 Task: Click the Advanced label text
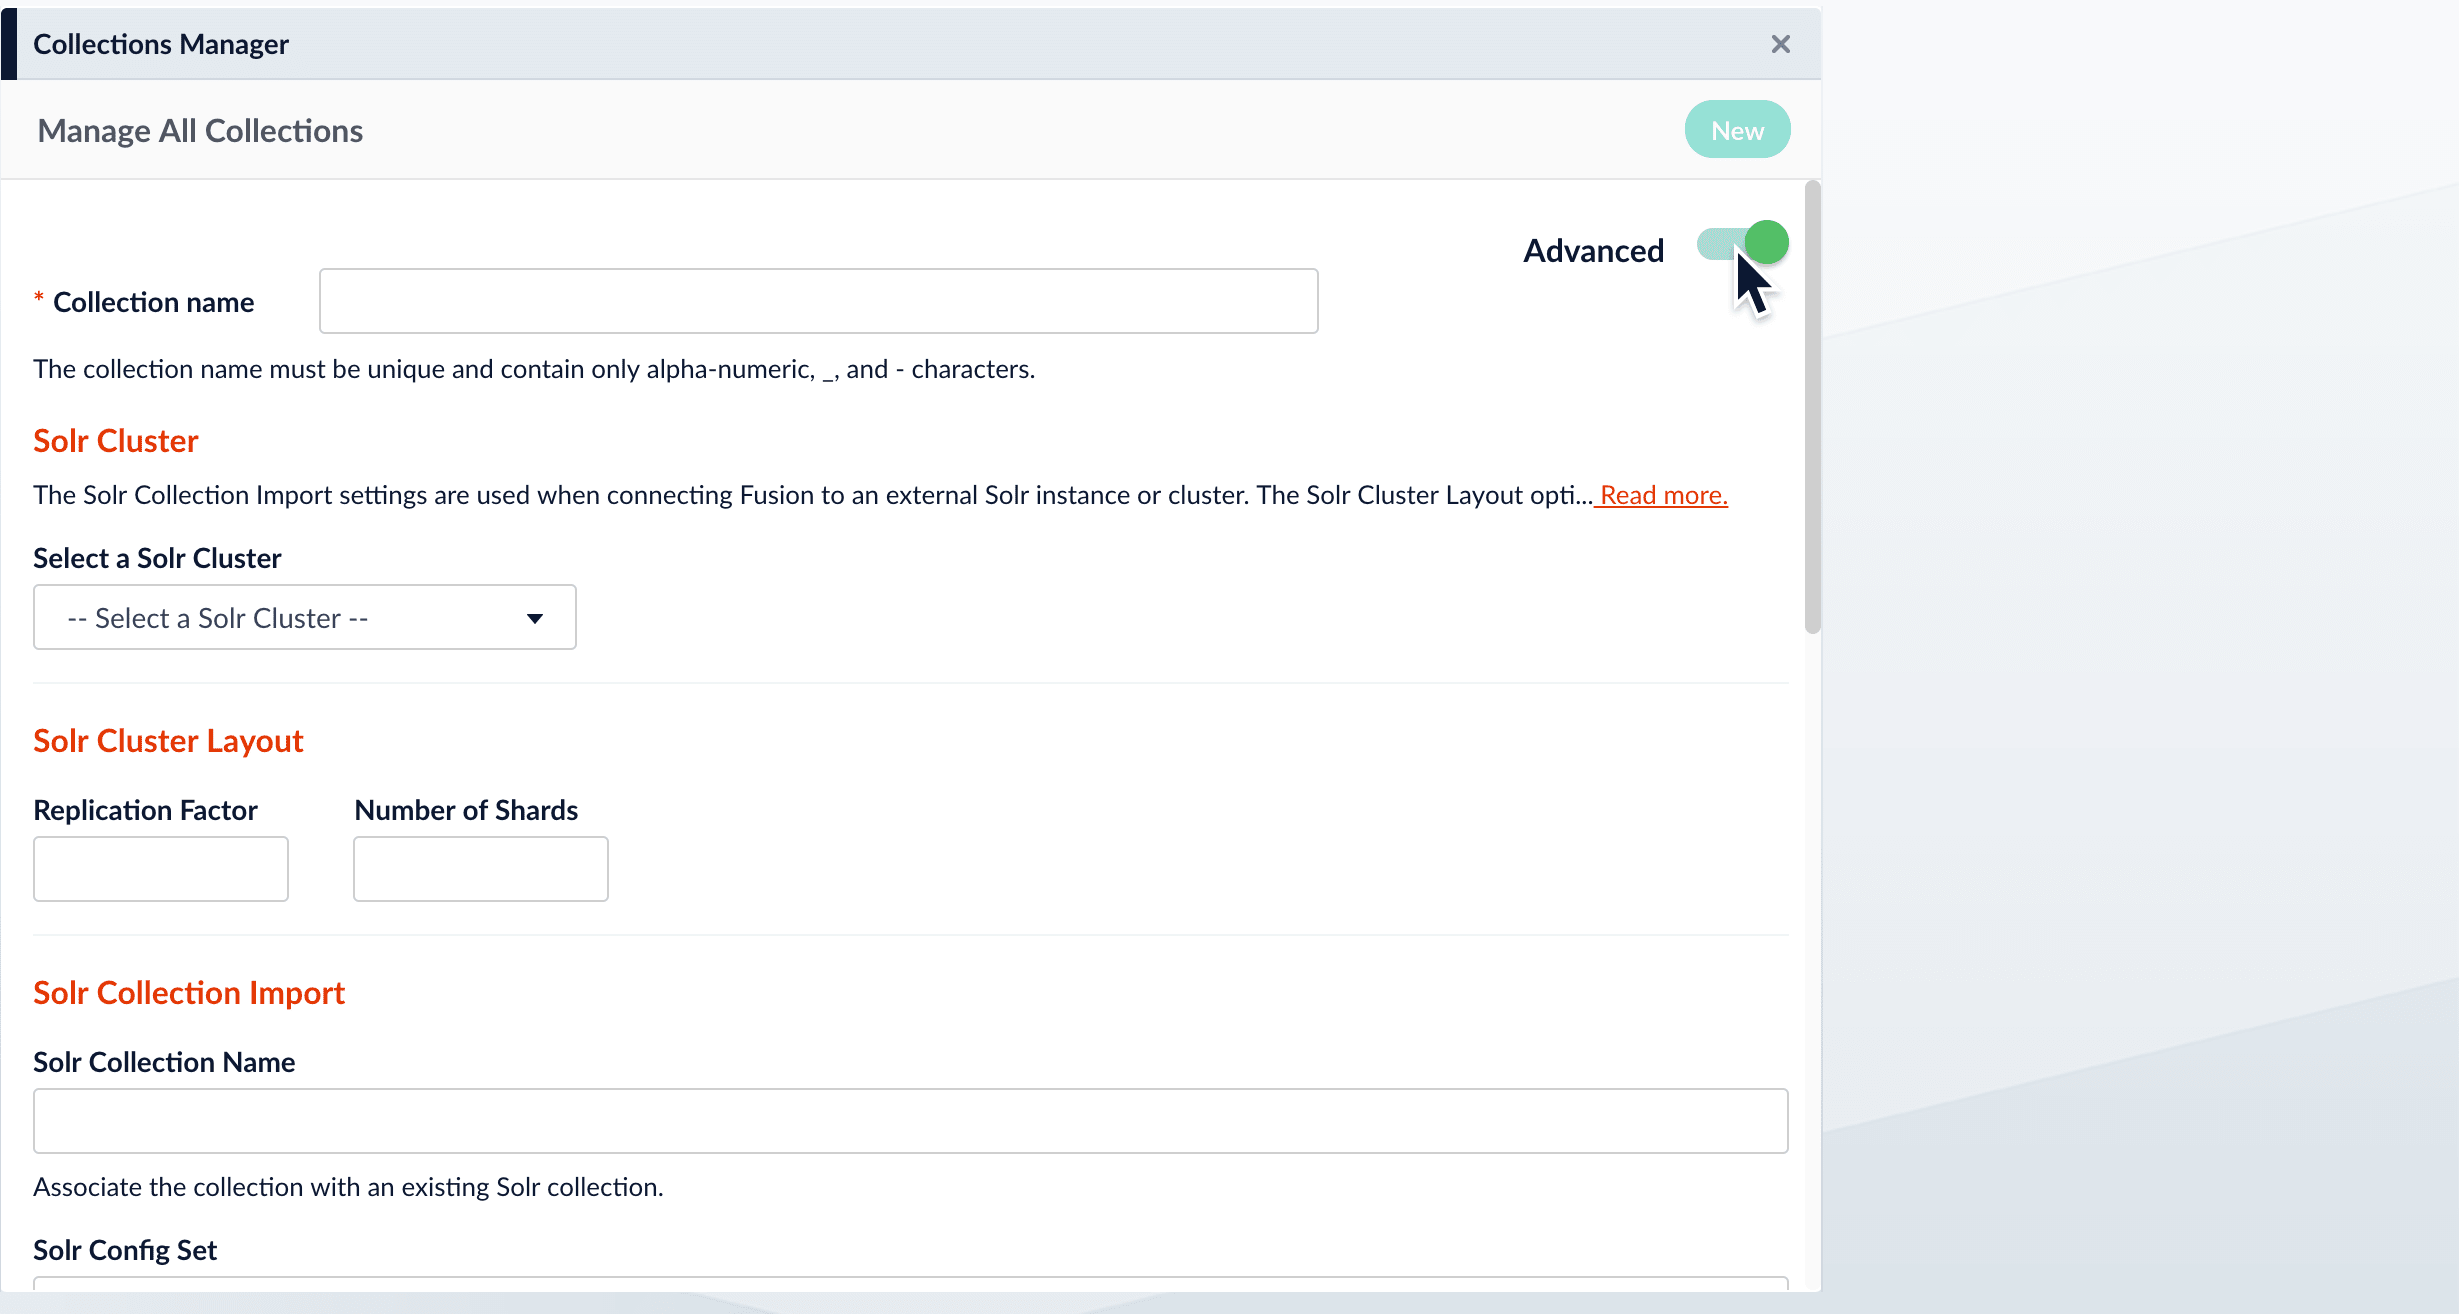[x=1593, y=251]
